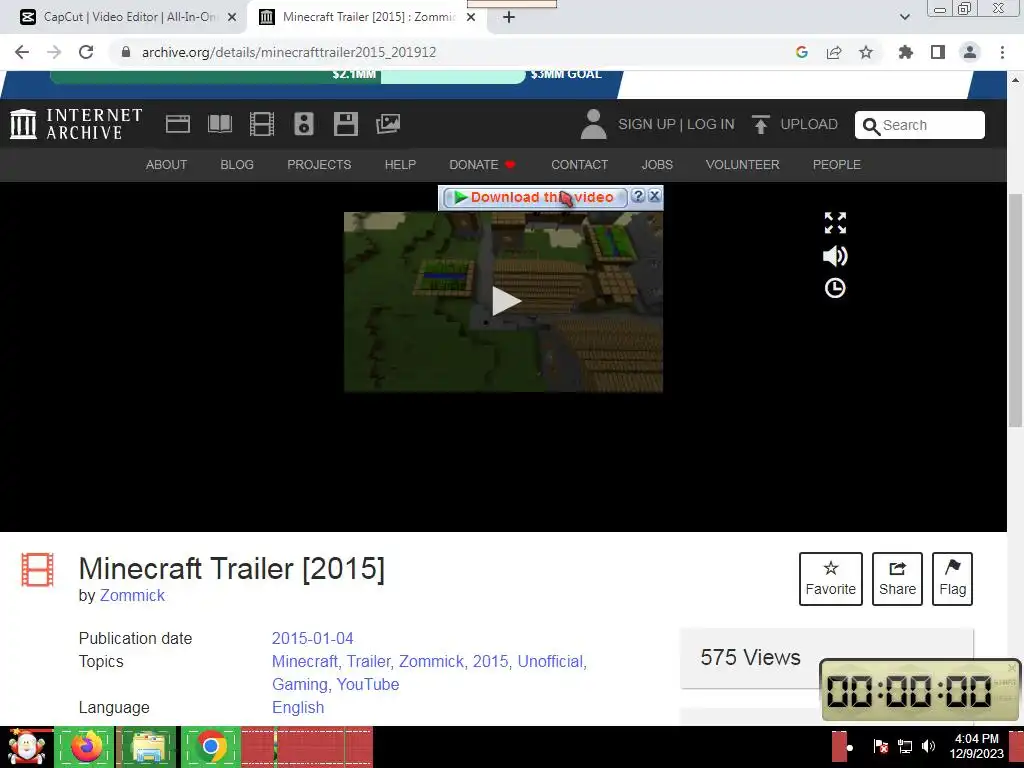
Task: Open the playback speed clock icon
Action: click(835, 288)
